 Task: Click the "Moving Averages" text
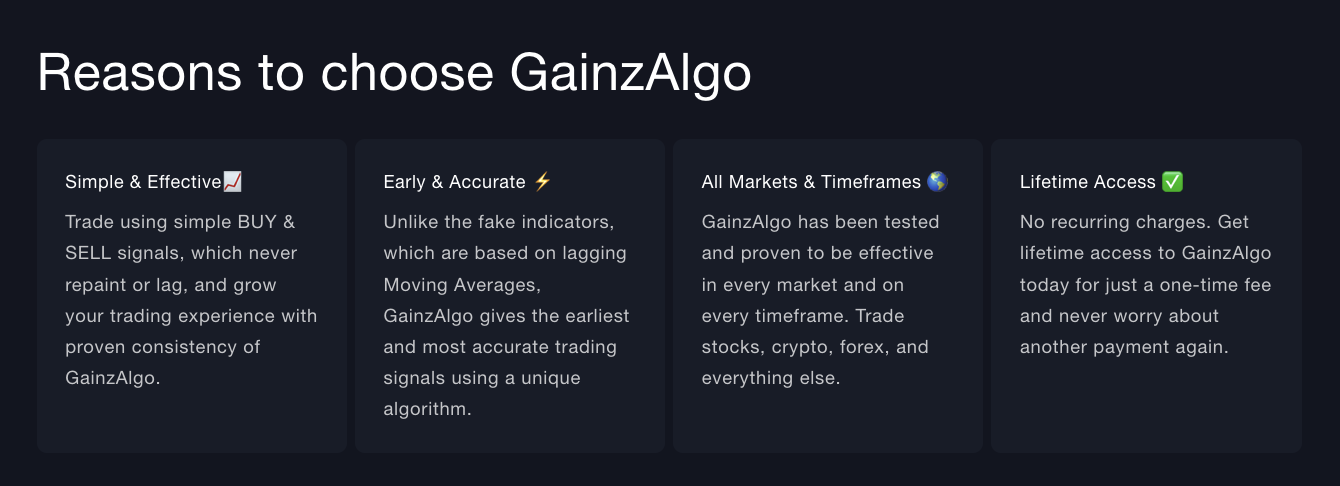(461, 285)
